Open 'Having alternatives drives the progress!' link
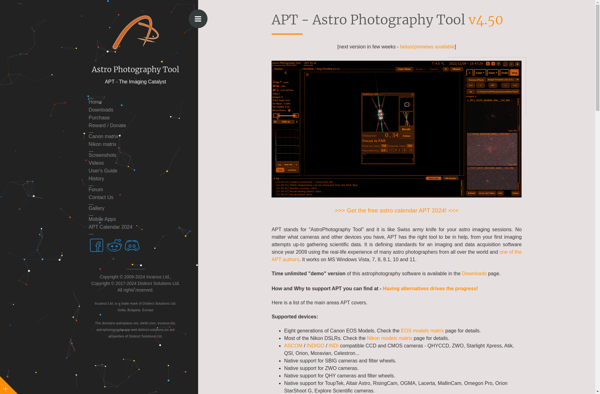This screenshot has width=600, height=394. tap(430, 288)
